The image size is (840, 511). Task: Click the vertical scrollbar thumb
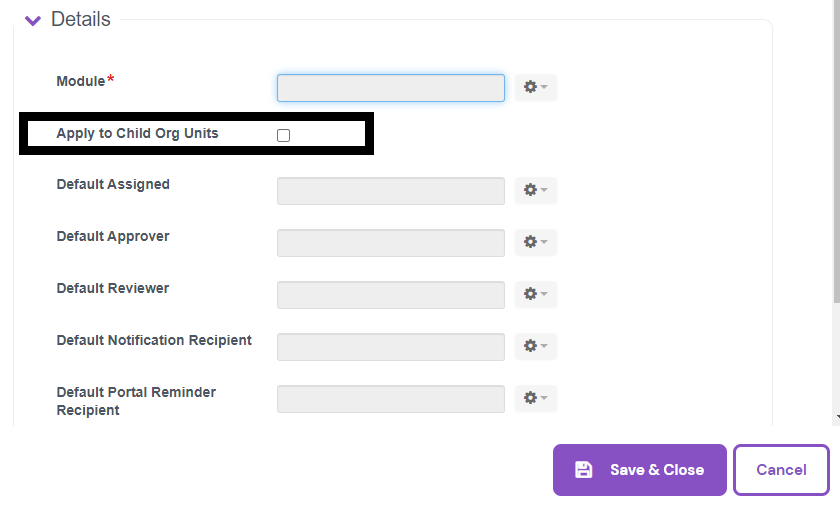pos(836,150)
